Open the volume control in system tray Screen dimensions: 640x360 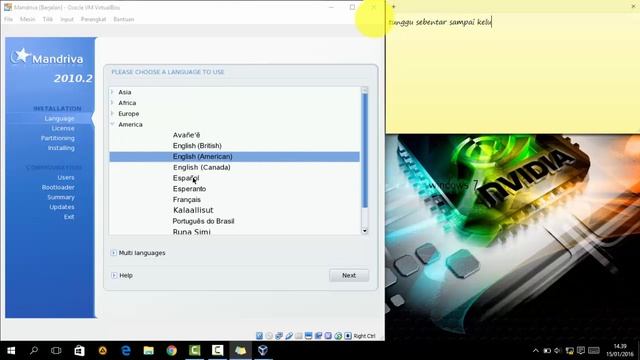point(558,351)
